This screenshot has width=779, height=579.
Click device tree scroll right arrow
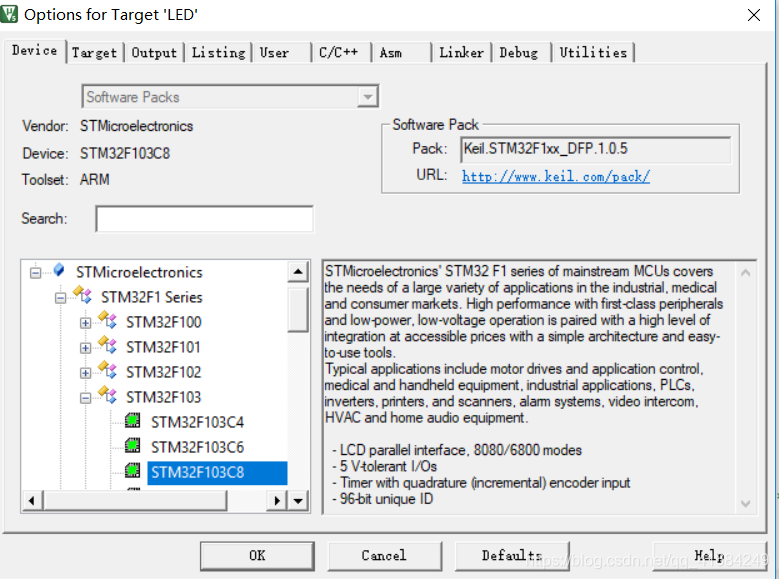pyautogui.click(x=277, y=500)
